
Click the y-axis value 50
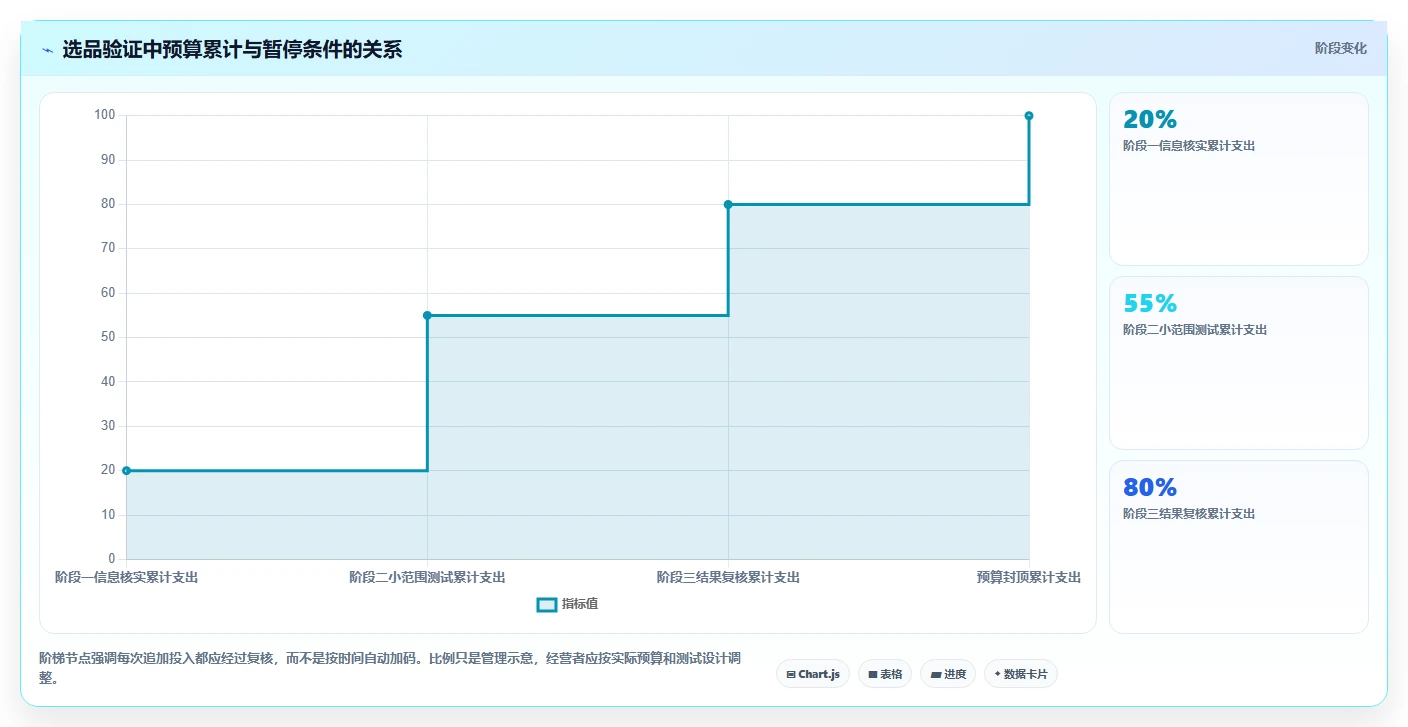point(108,337)
